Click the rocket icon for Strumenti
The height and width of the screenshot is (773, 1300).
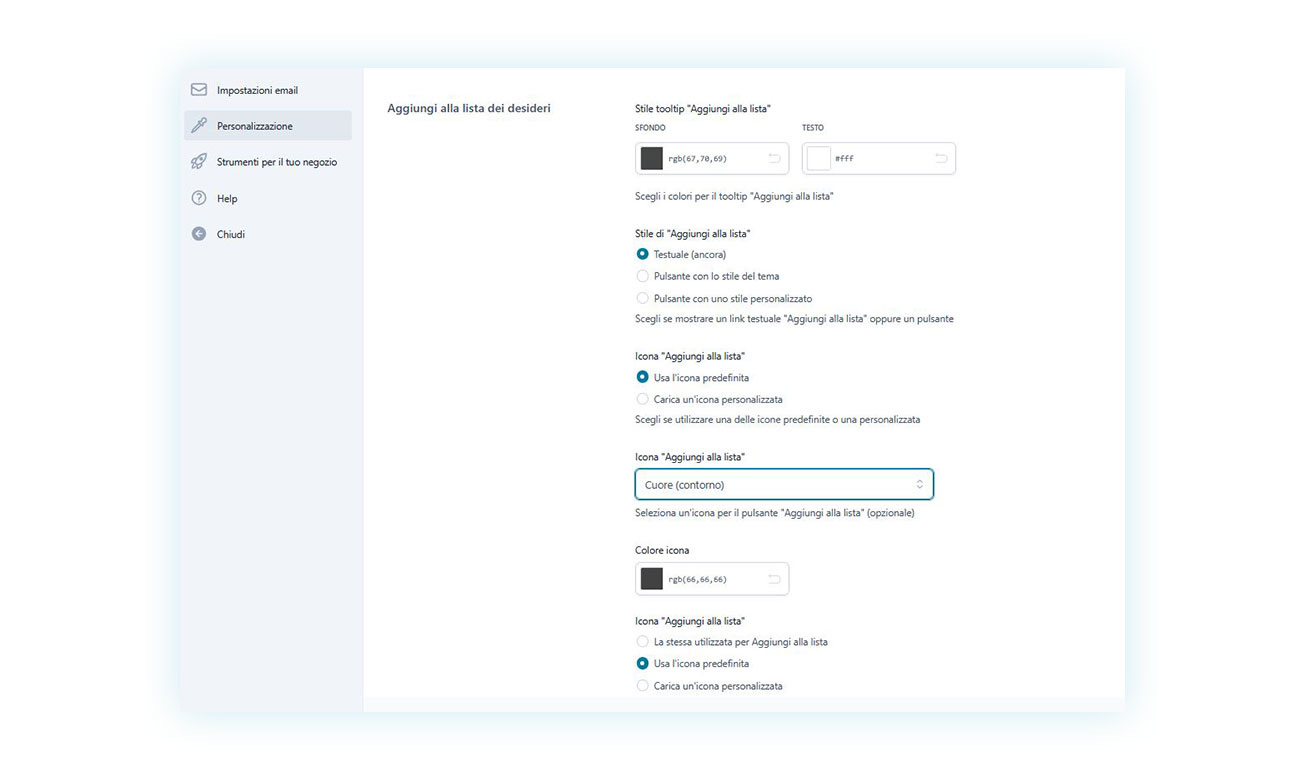tap(199, 162)
